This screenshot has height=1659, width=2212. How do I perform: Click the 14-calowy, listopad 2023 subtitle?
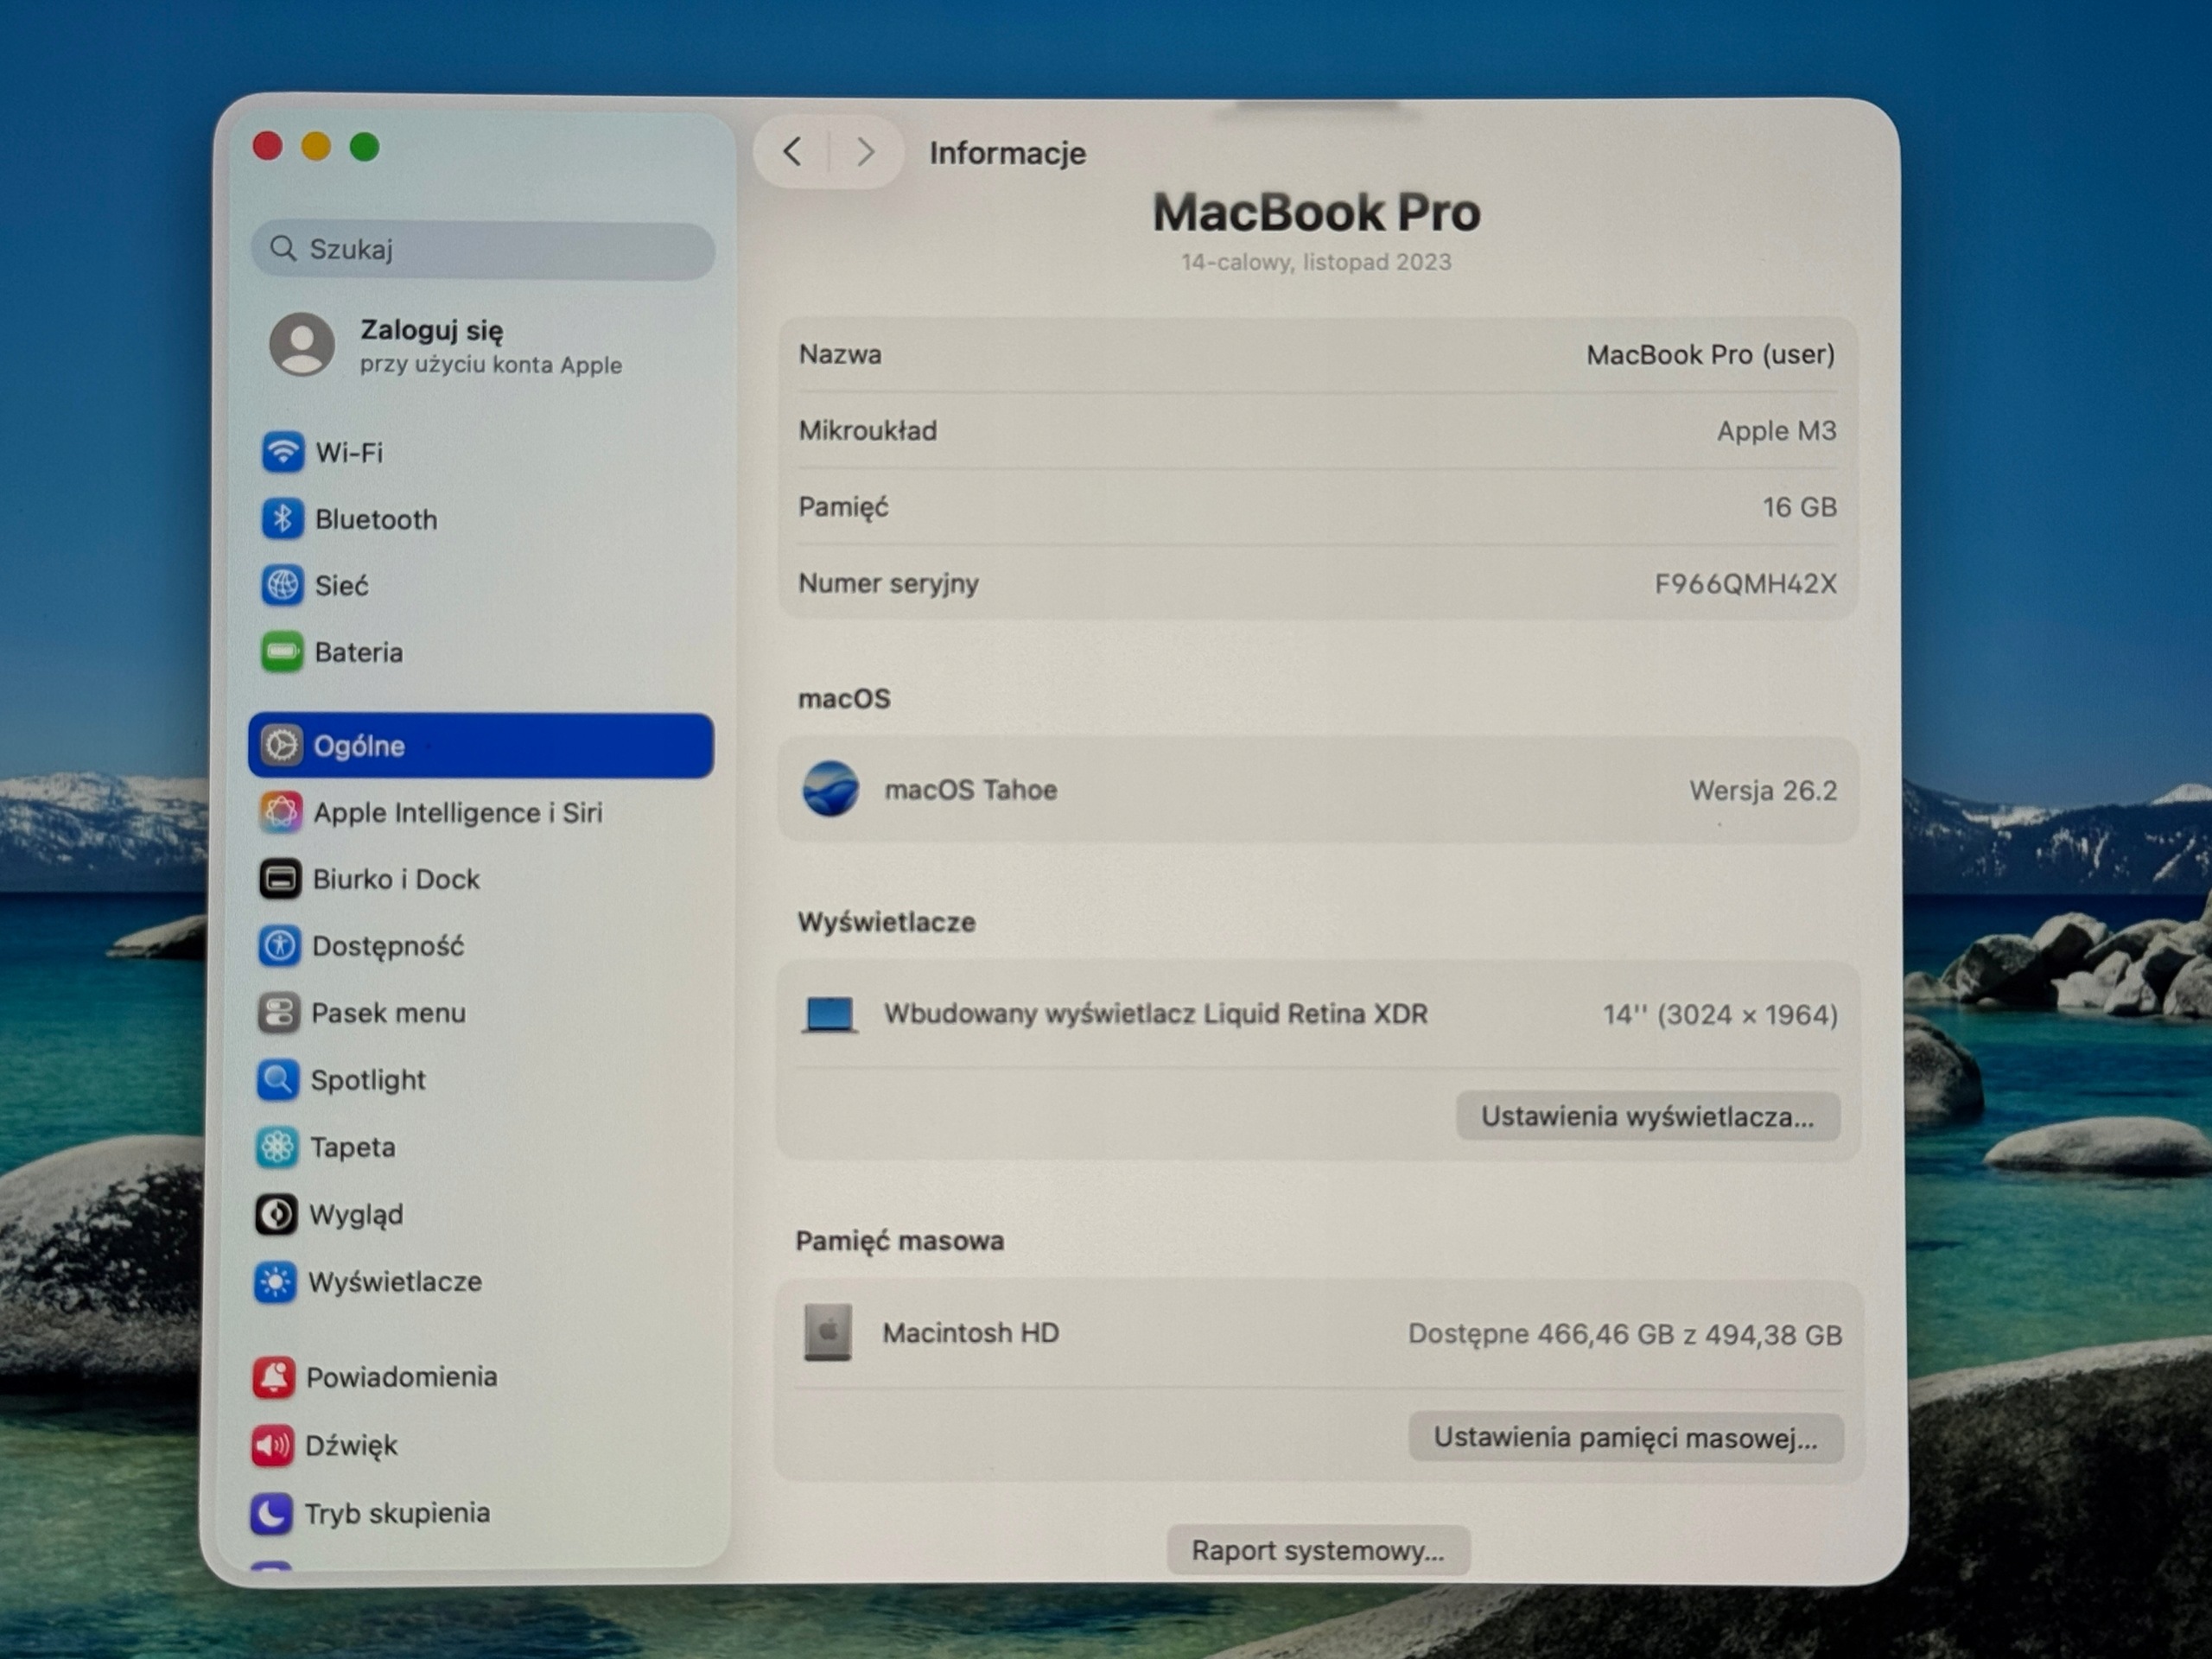click(x=1316, y=262)
